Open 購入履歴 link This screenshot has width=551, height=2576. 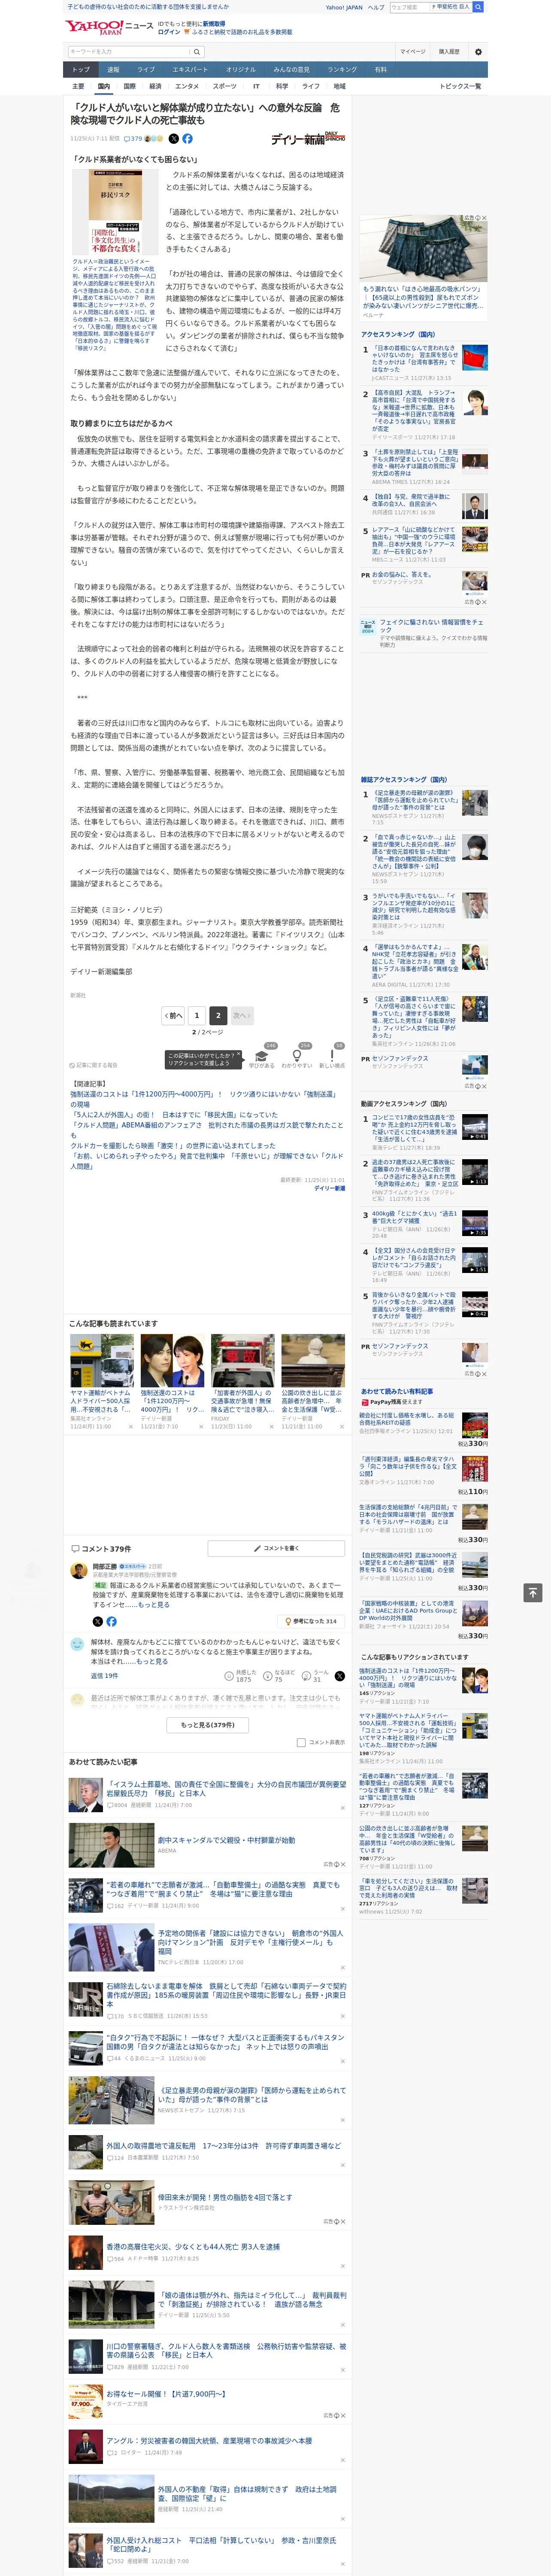(x=449, y=51)
